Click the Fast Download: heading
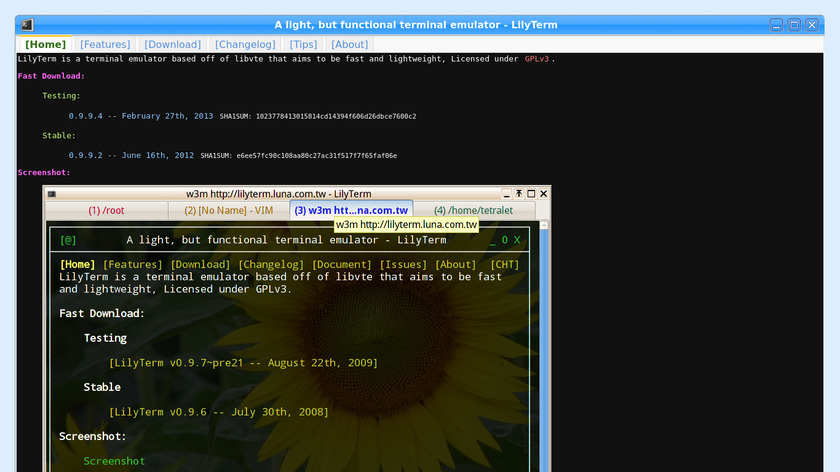Viewport: 840px width, 472px height. click(x=51, y=76)
